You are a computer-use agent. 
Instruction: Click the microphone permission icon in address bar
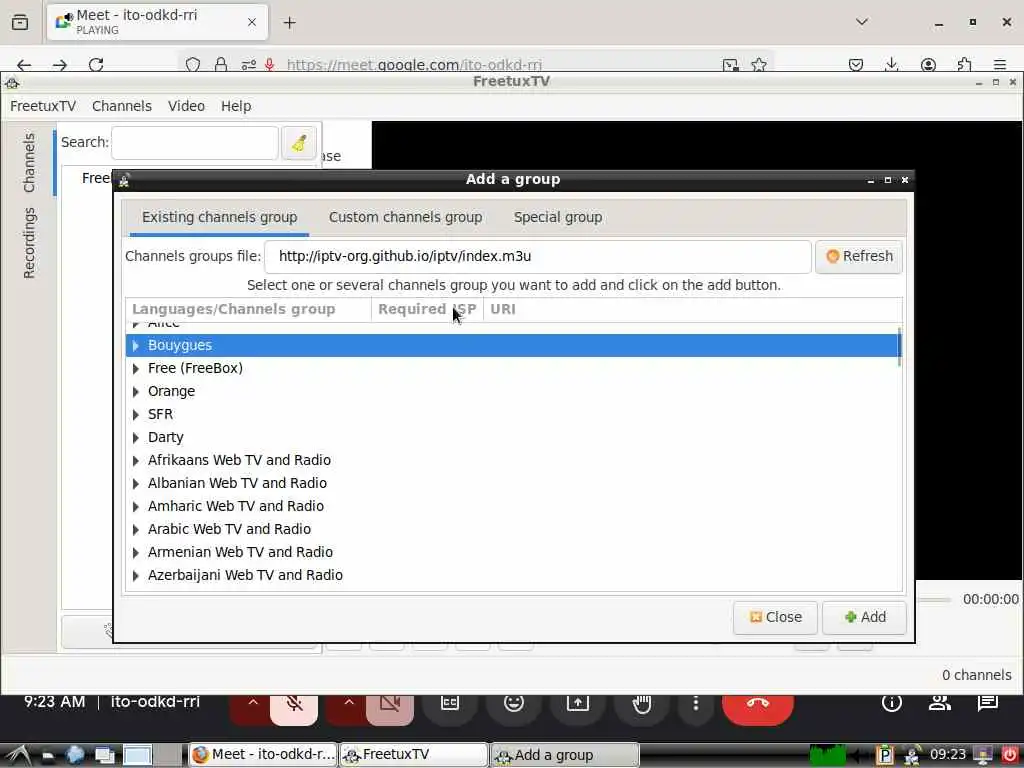[269, 65]
